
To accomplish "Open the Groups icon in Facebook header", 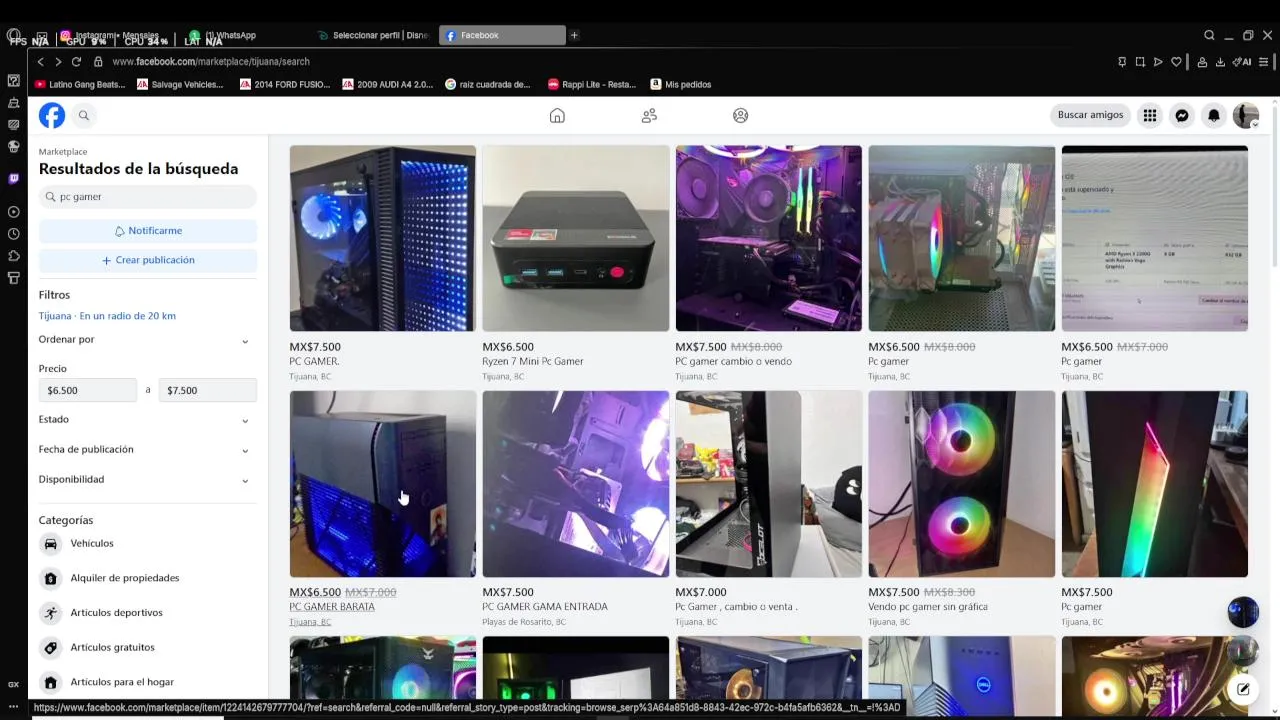I will (x=740, y=116).
